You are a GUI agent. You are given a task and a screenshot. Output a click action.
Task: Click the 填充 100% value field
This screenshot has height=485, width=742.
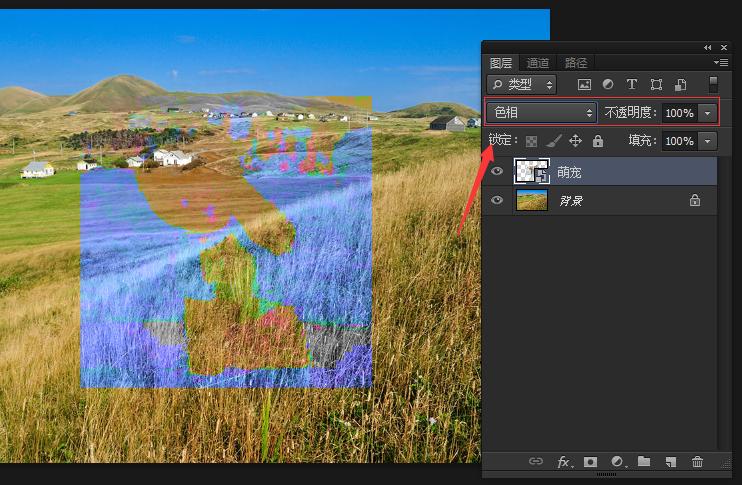(680, 141)
